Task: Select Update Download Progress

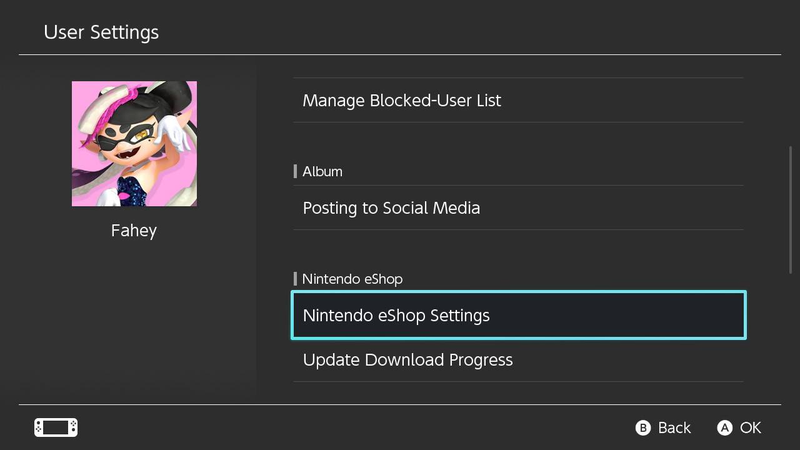Action: (x=518, y=360)
